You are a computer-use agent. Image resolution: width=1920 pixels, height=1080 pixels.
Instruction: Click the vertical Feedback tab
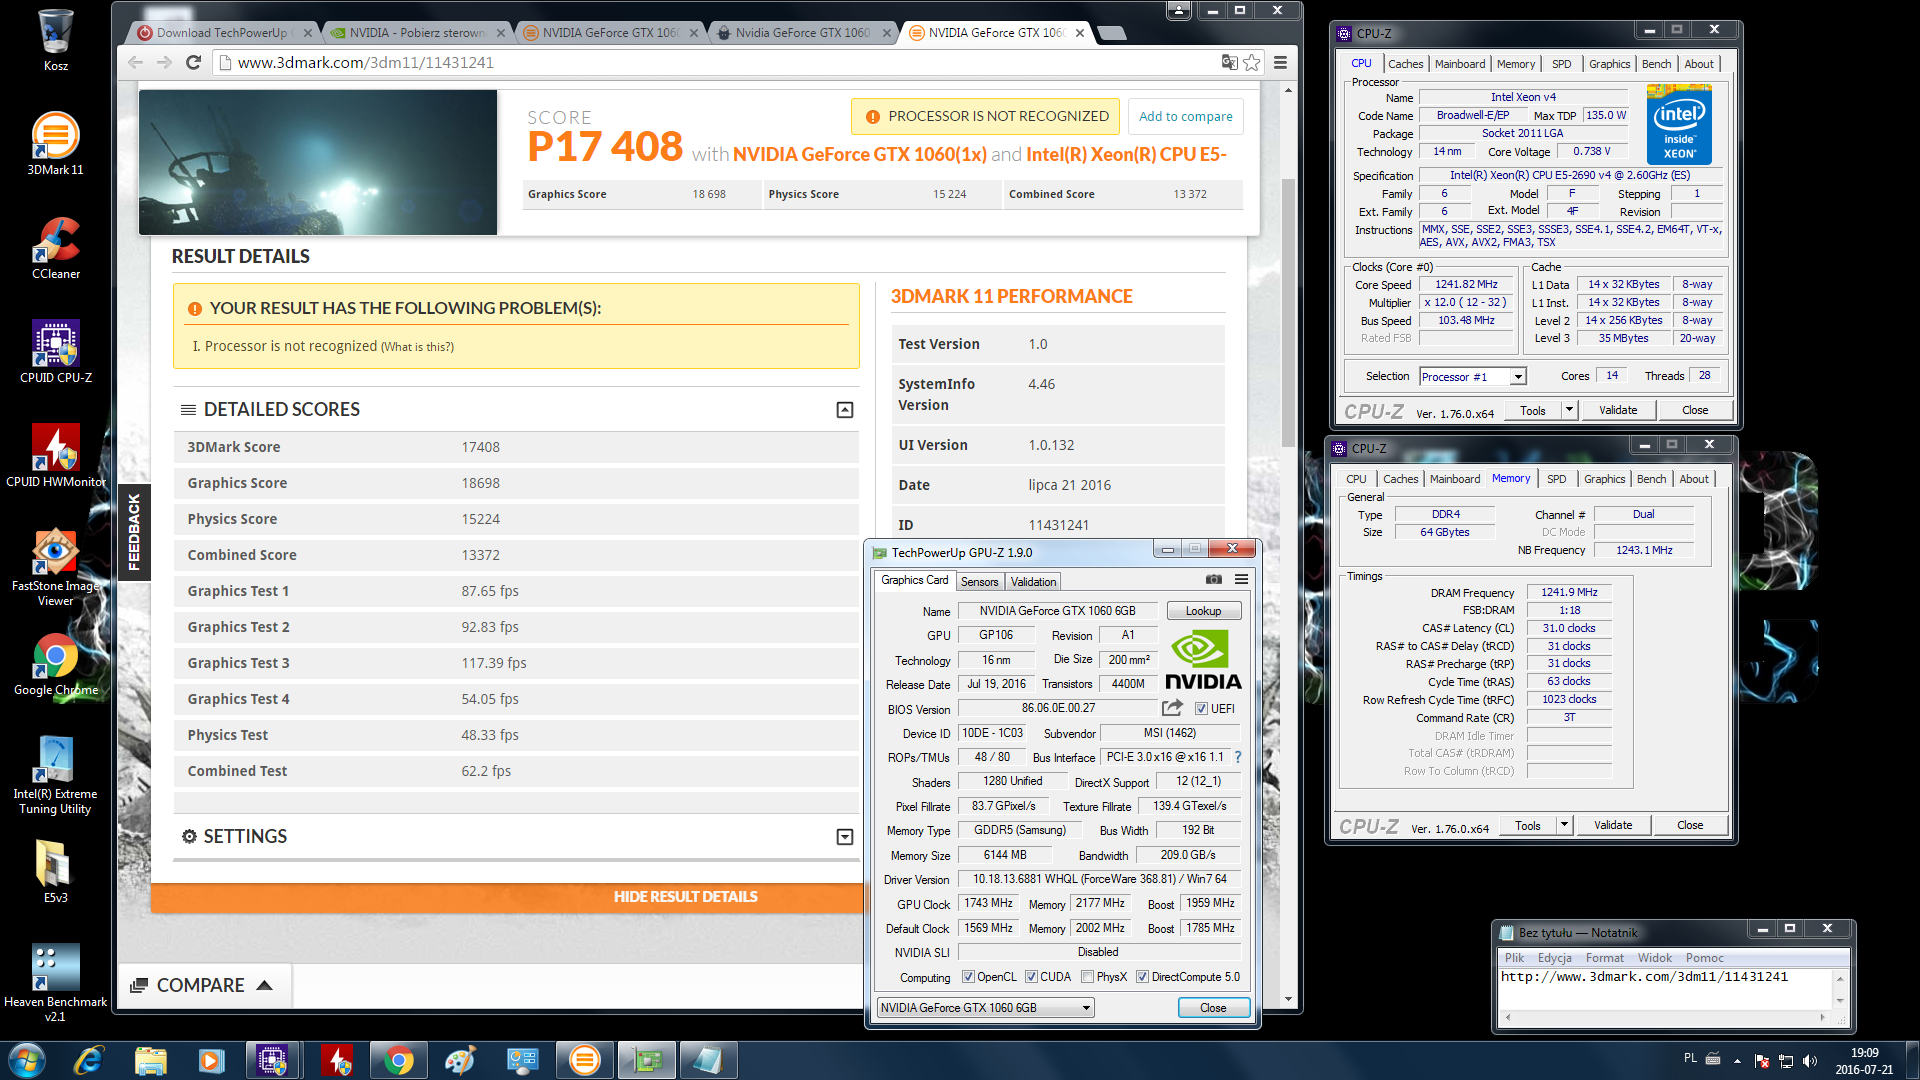point(134,532)
